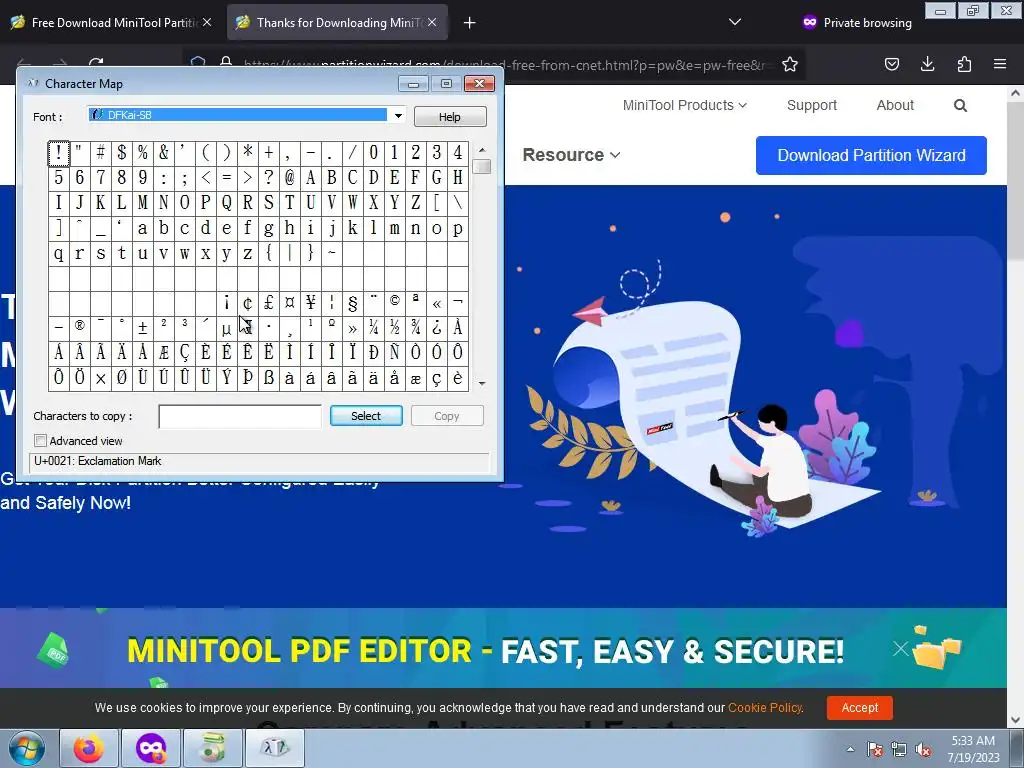Open Firefox hamburger application menu

click(1000, 64)
